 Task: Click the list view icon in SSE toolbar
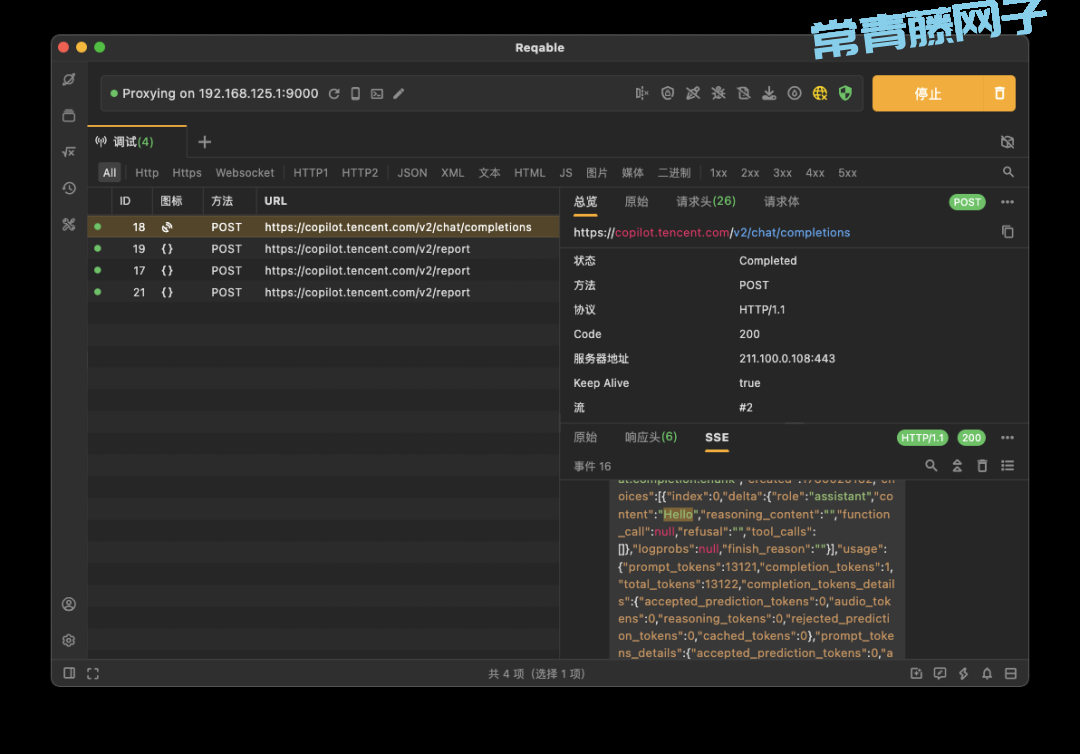pos(1007,466)
